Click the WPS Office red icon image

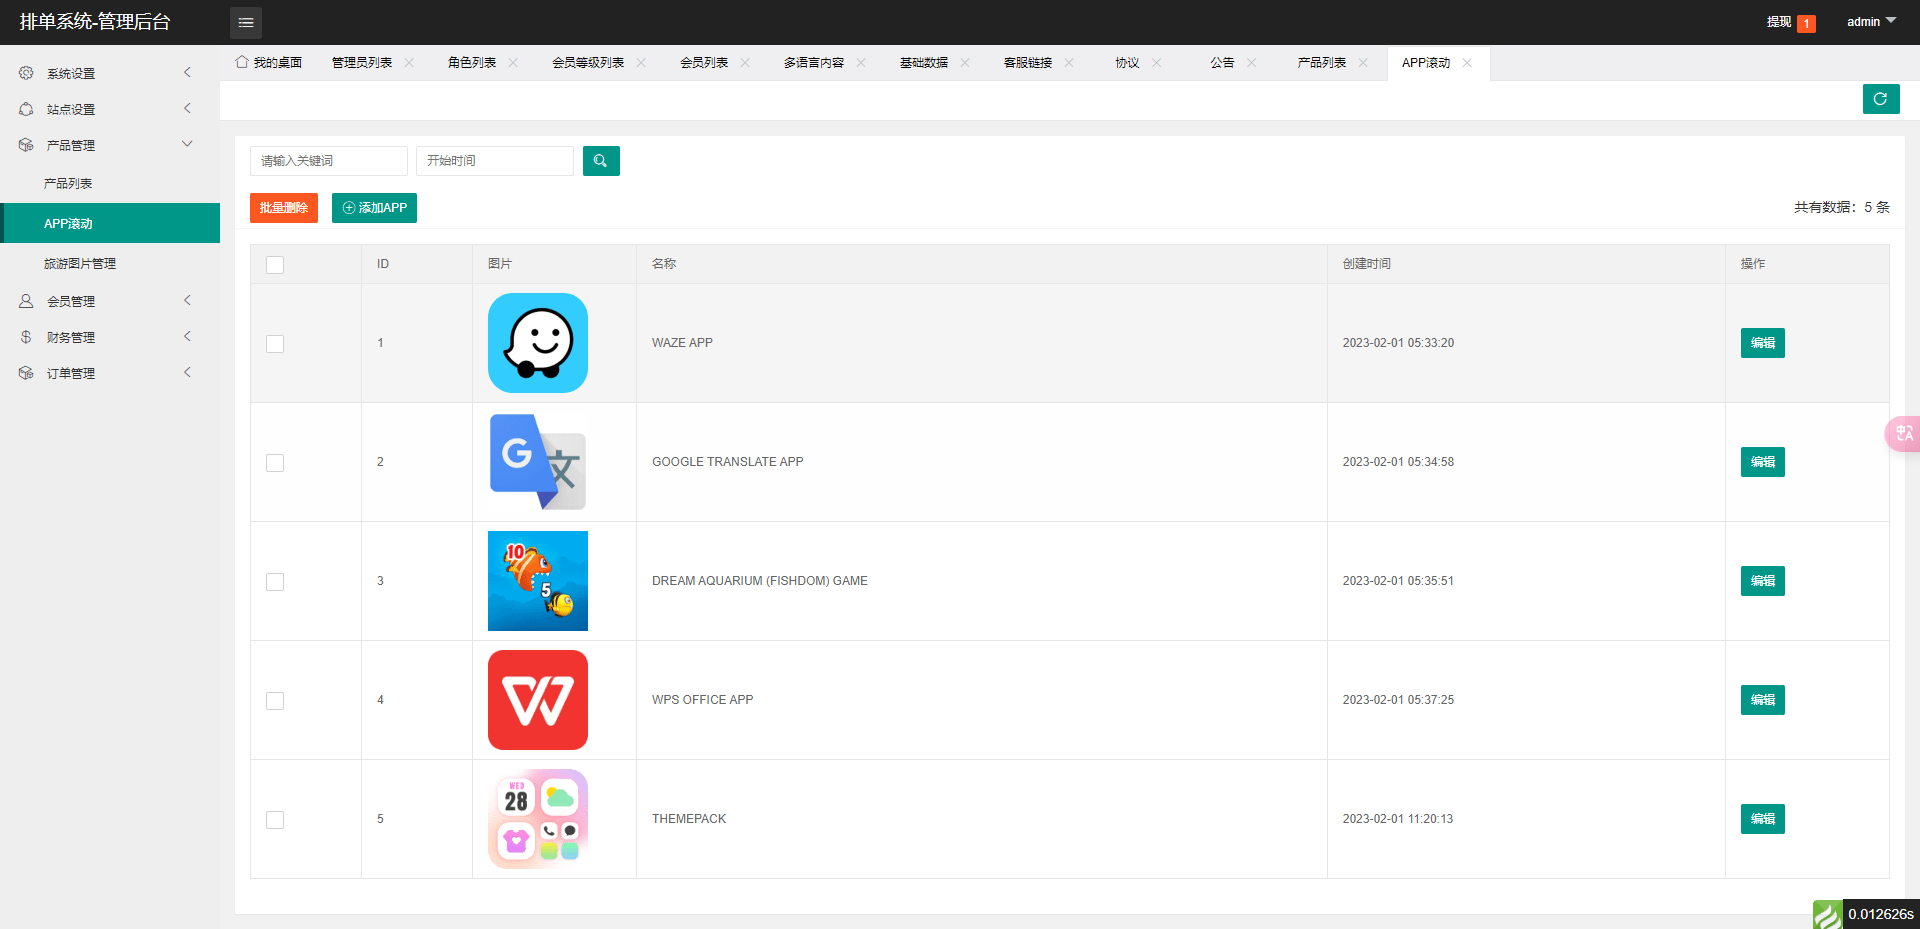[538, 700]
